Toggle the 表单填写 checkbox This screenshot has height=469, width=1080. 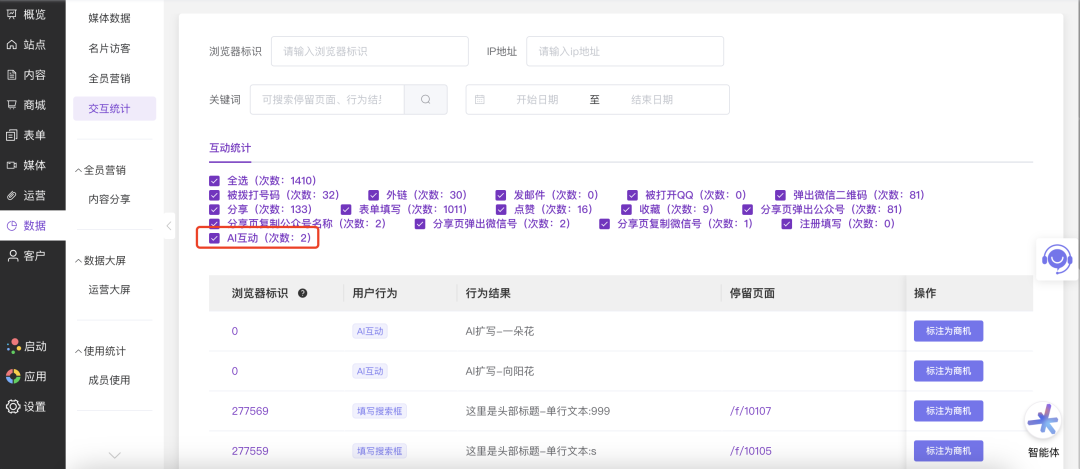tap(347, 210)
